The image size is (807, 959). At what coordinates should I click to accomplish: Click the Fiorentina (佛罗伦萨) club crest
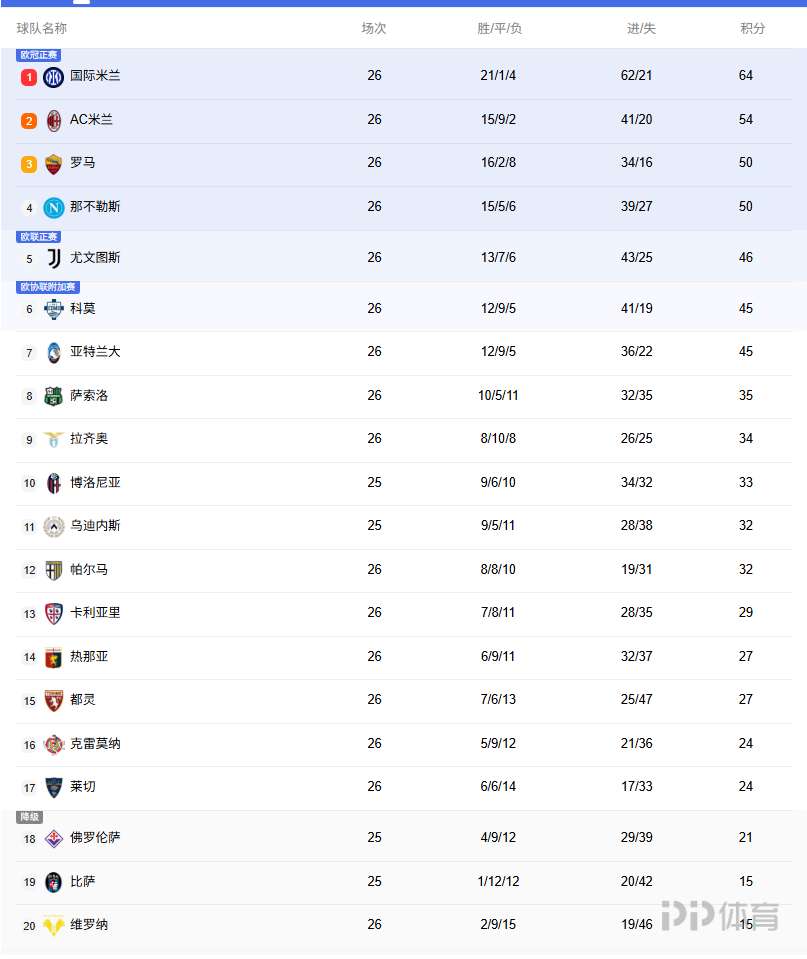54,838
